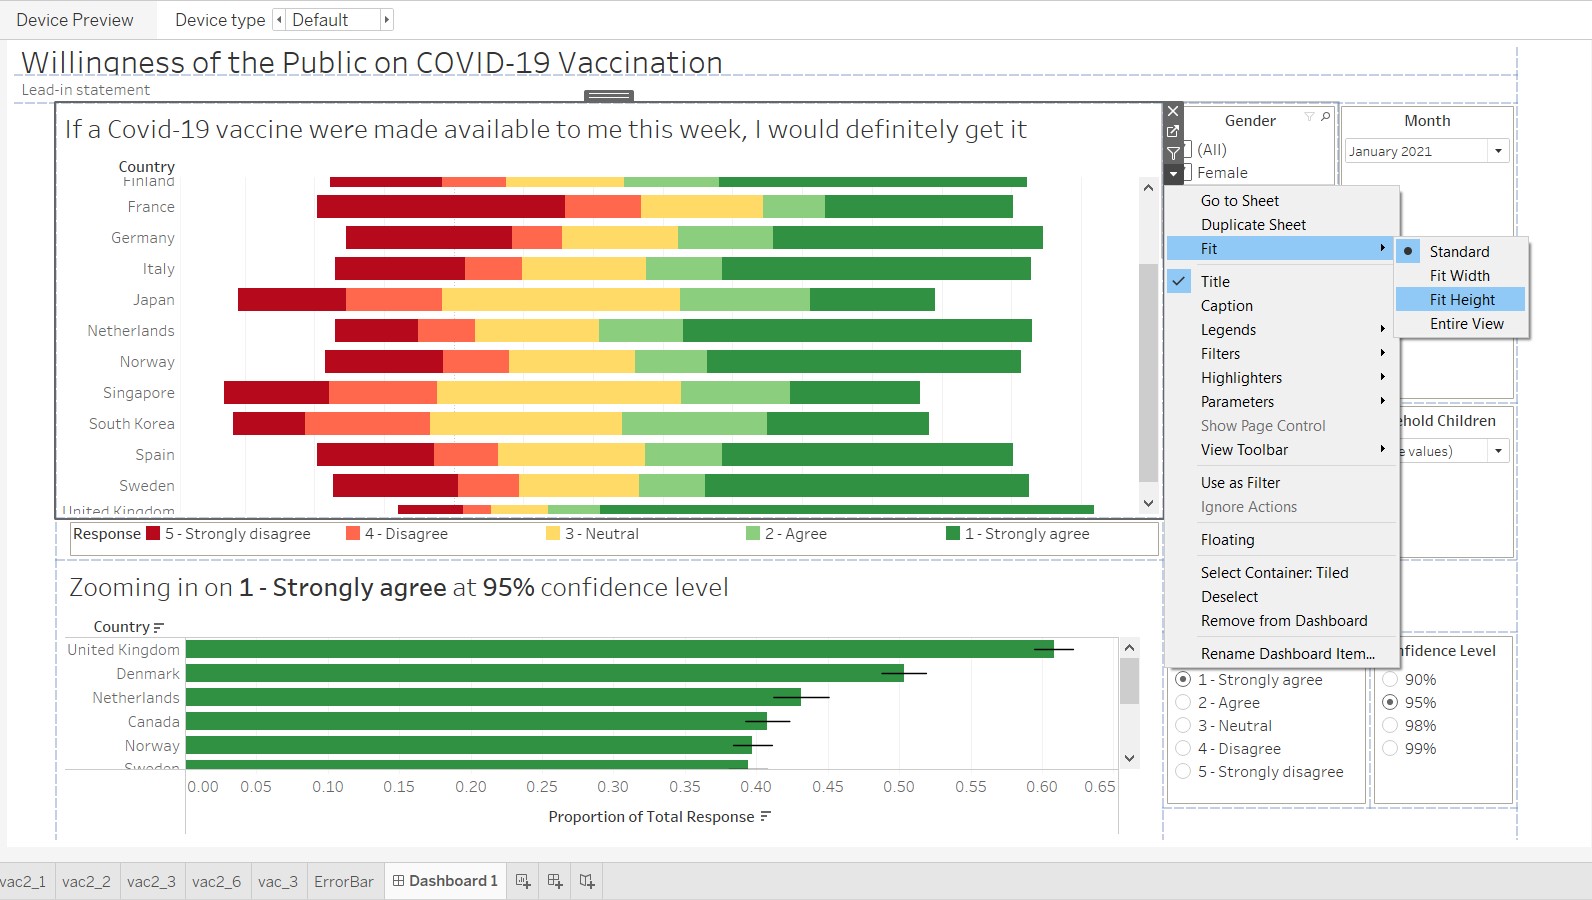
Task: Select the 2 - Agree radio button
Action: click(1183, 702)
